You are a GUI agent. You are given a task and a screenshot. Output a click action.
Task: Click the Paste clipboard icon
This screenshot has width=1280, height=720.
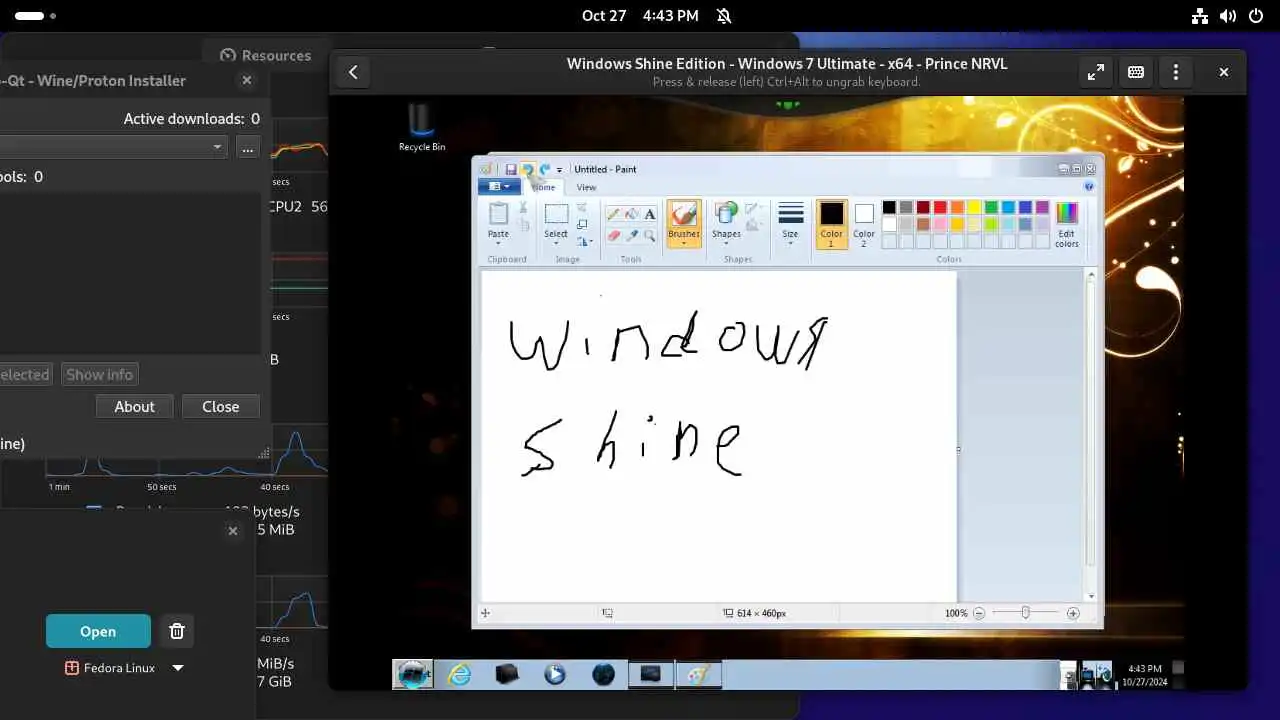[x=498, y=213]
